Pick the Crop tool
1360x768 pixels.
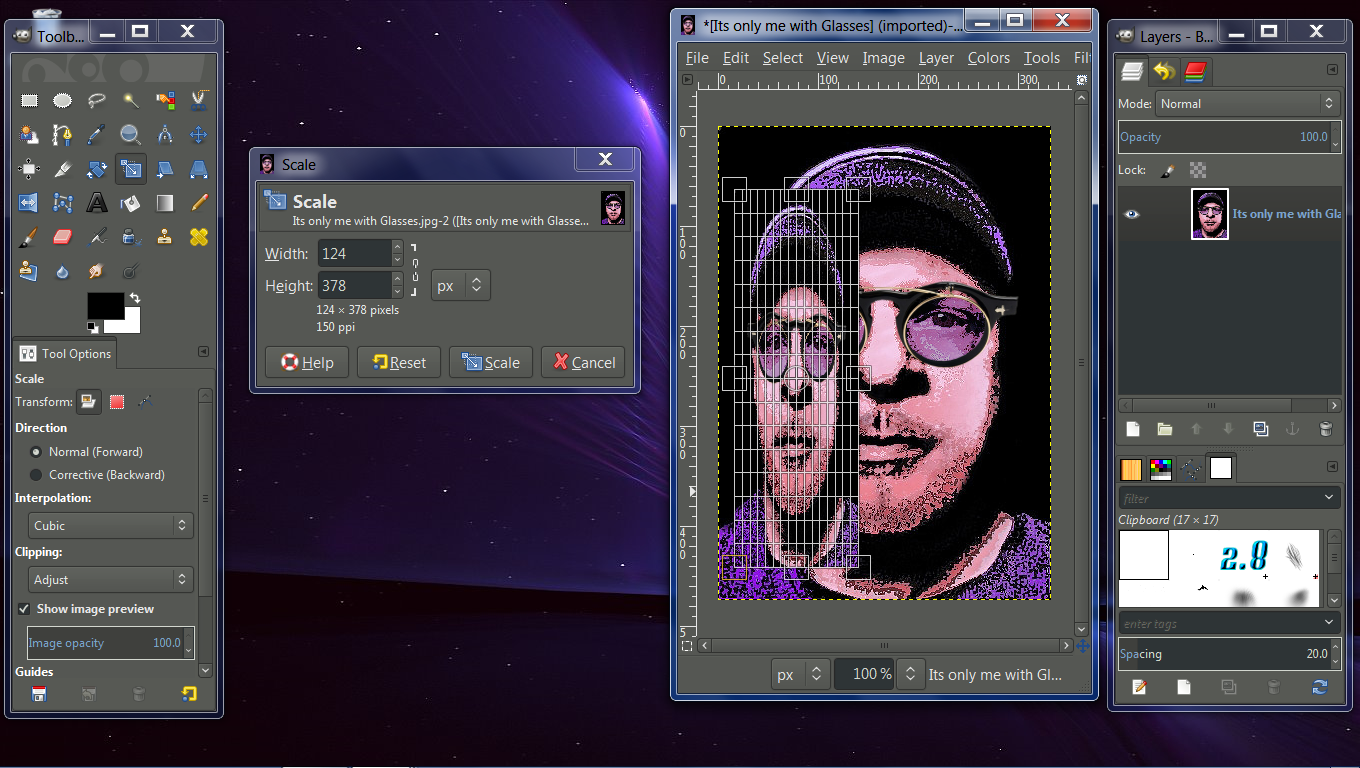[x=62, y=169]
